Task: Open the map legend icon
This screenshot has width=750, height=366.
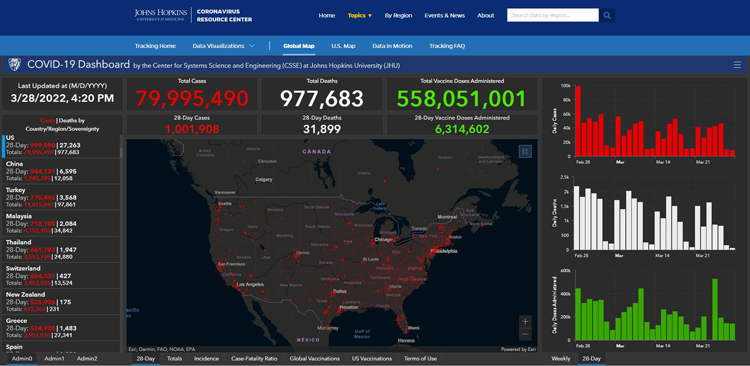Action: pyautogui.click(x=525, y=152)
